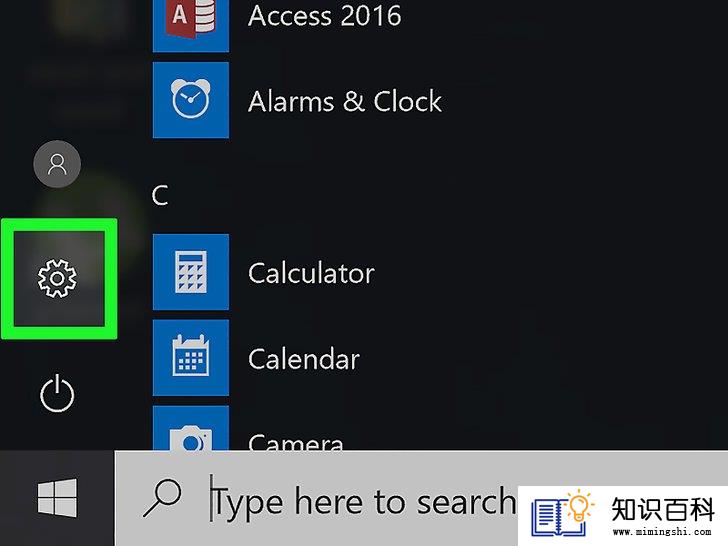Click the search magnifying glass icon

click(162, 498)
